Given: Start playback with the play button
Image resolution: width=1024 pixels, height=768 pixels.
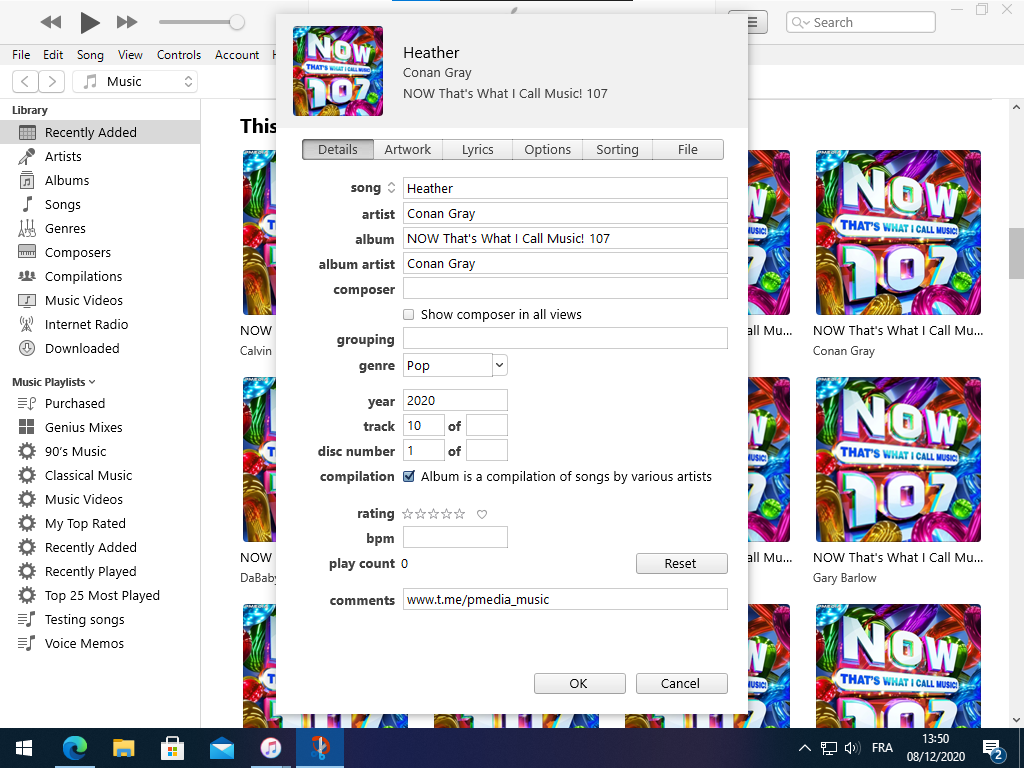Looking at the screenshot, I should pyautogui.click(x=89, y=22).
